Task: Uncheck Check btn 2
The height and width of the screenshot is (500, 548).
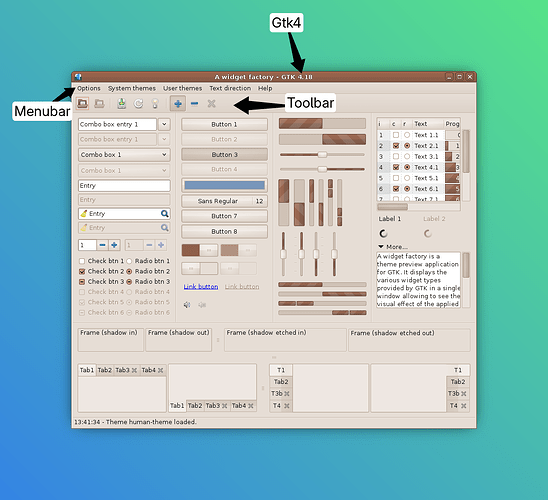Action: coord(82,271)
